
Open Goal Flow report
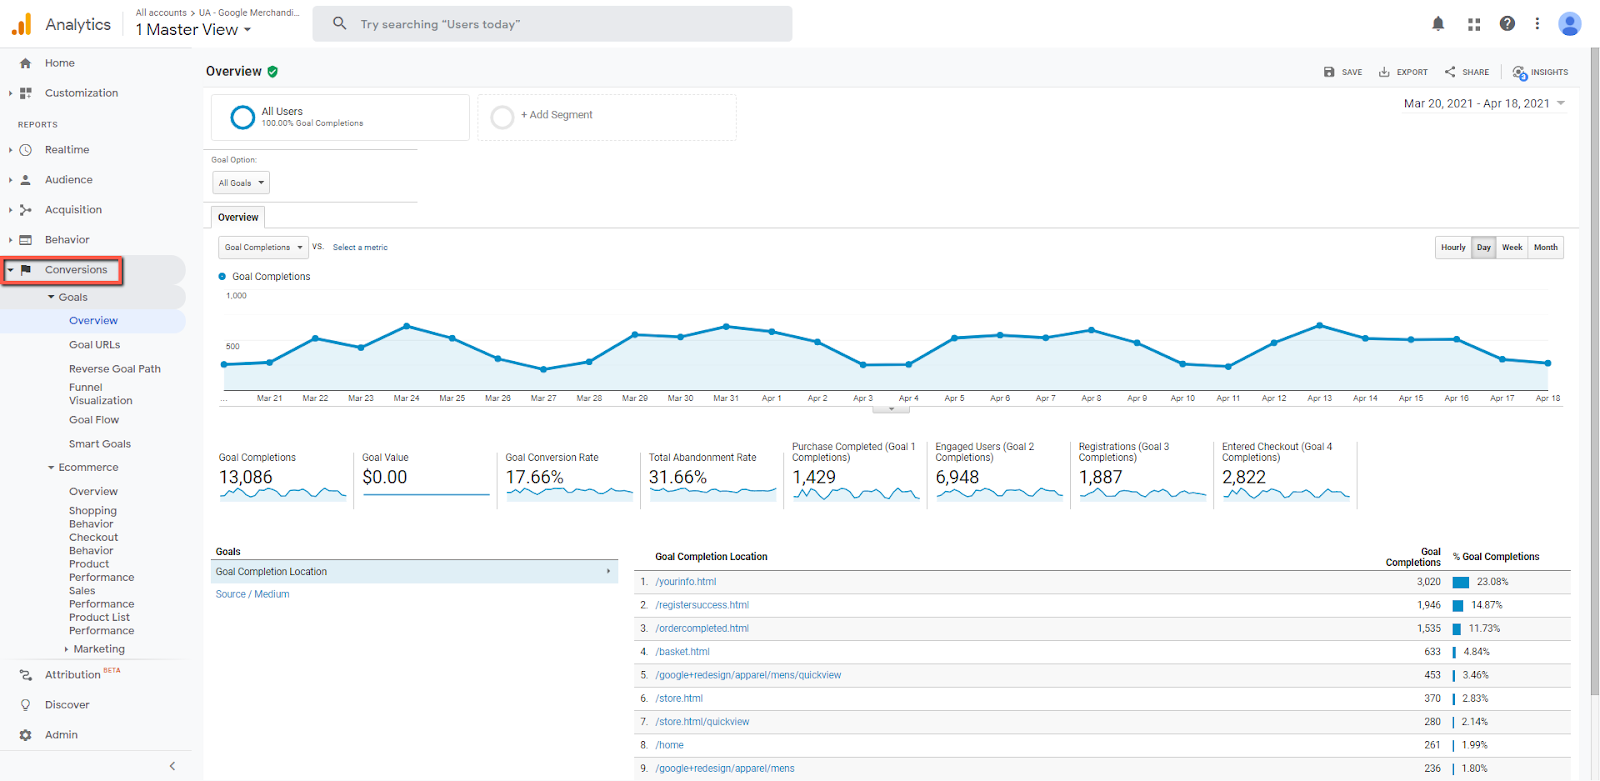[x=94, y=420]
